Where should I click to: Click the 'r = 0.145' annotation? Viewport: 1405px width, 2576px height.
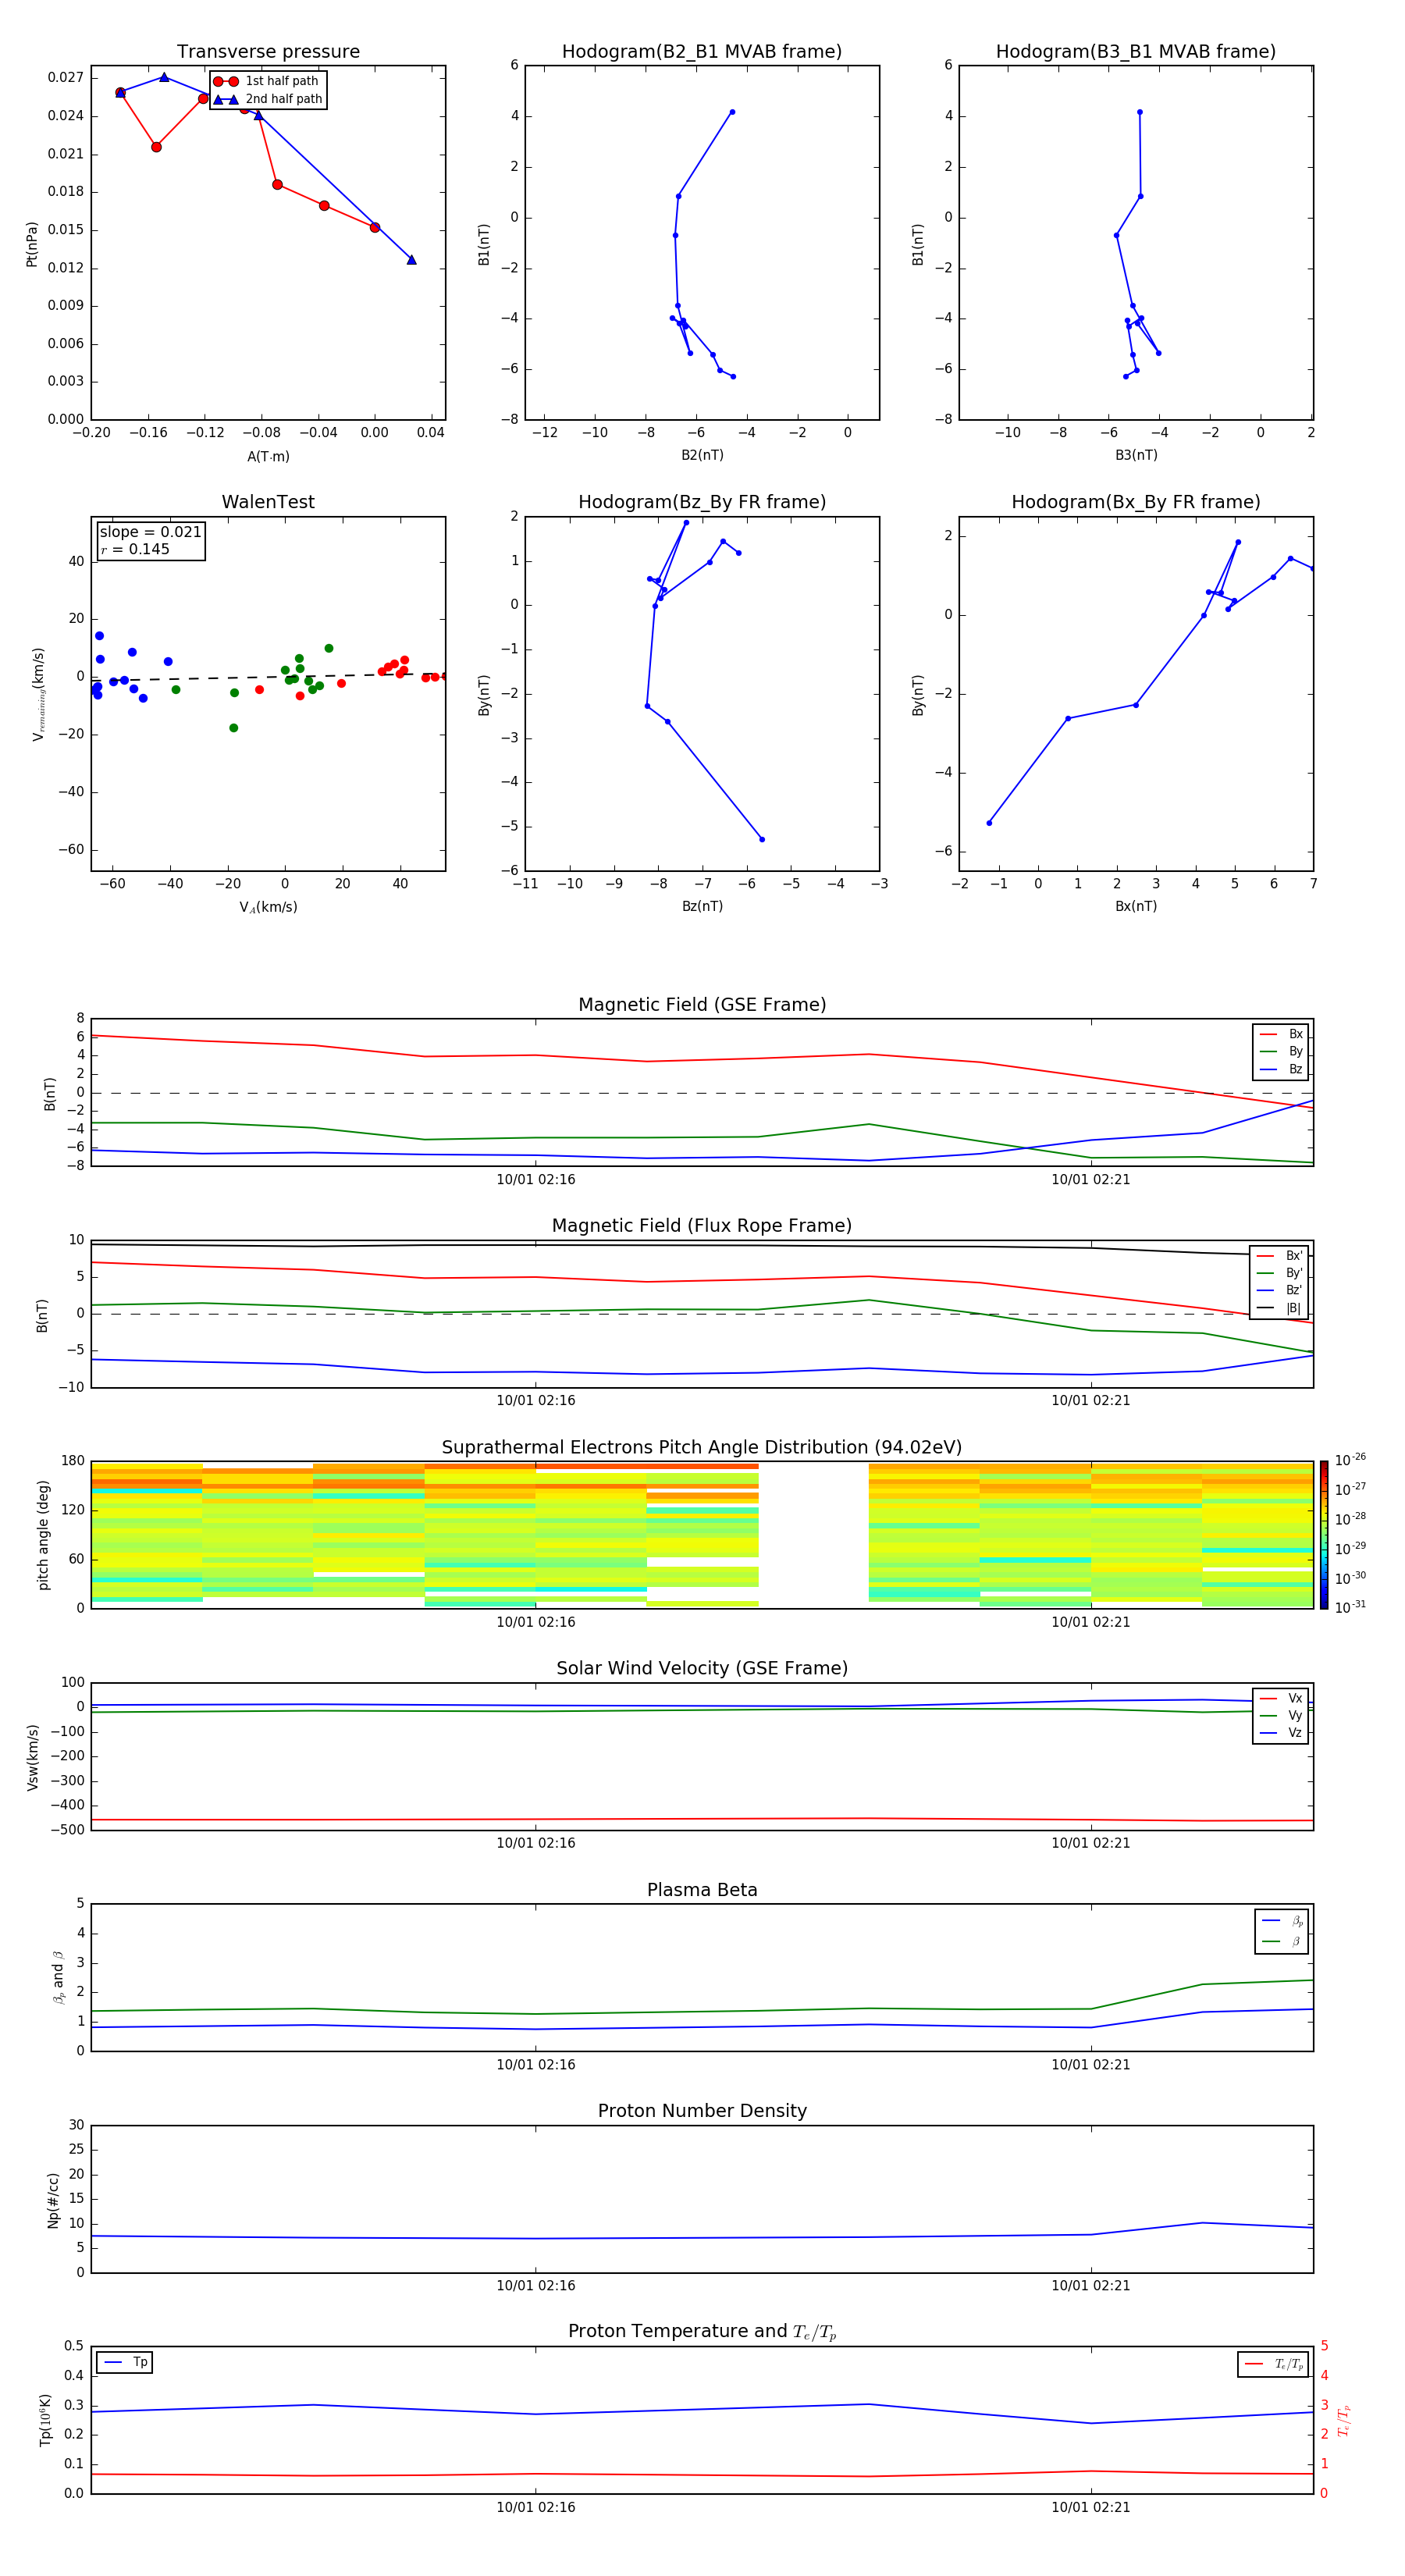pos(135,549)
